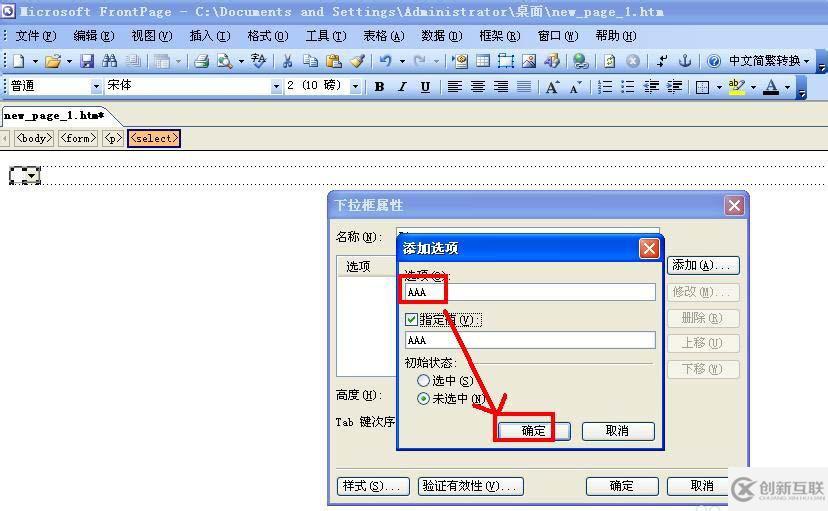
Task: Open the 编辑 menu
Action: [93, 36]
